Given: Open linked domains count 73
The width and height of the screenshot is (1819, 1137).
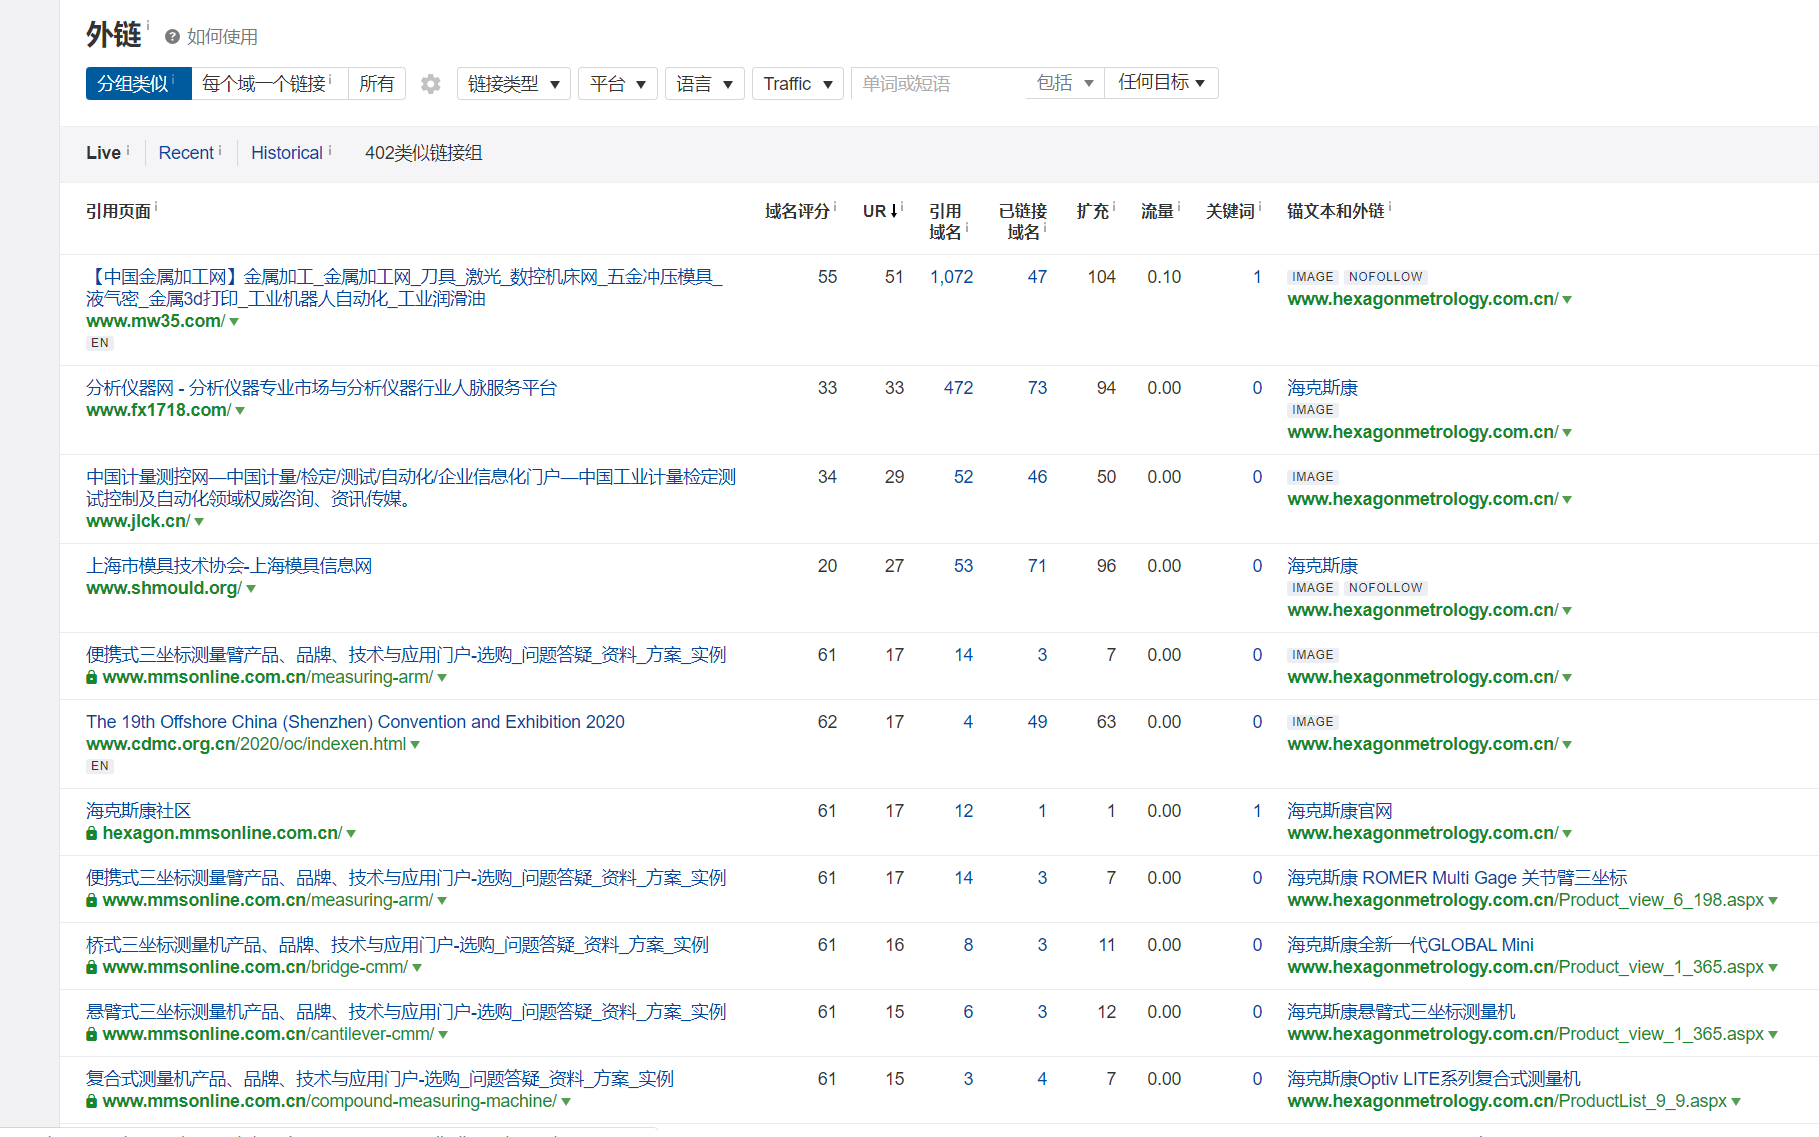Looking at the screenshot, I should [x=1037, y=388].
